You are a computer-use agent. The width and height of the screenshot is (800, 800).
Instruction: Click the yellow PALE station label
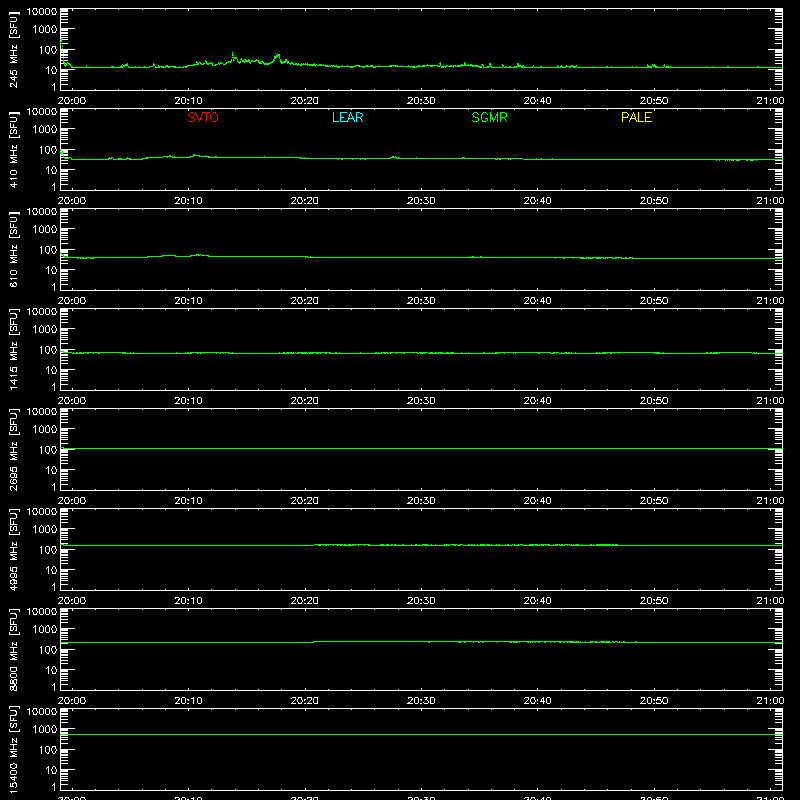[636, 117]
